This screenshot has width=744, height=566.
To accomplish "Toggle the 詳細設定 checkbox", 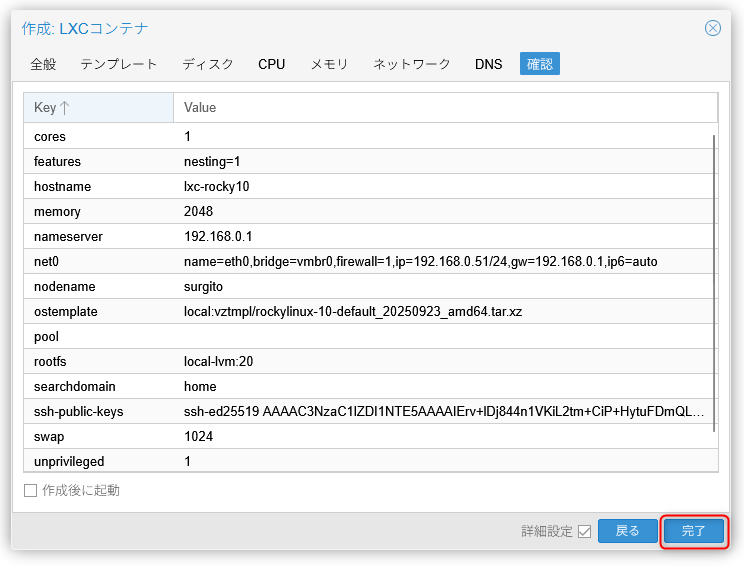I will 584,531.
